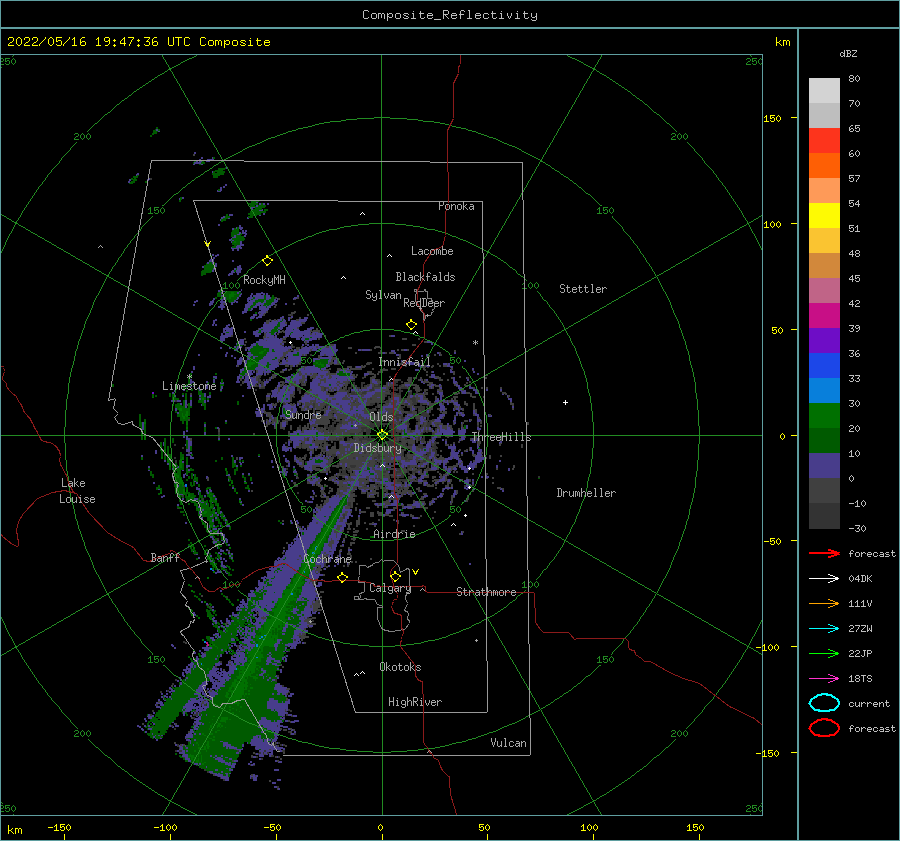Screen dimensions: 900x841
Task: Select the dark orange 60 dBZ swatch
Action: (824, 165)
